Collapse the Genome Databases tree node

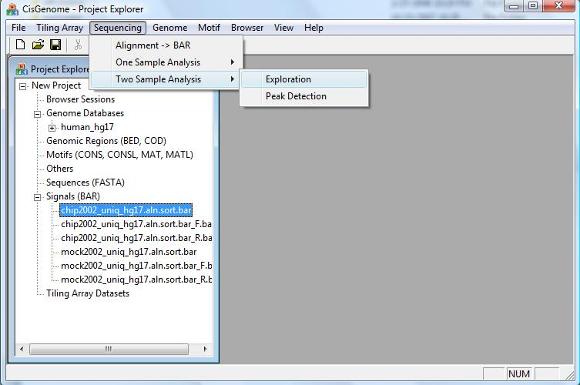point(37,114)
